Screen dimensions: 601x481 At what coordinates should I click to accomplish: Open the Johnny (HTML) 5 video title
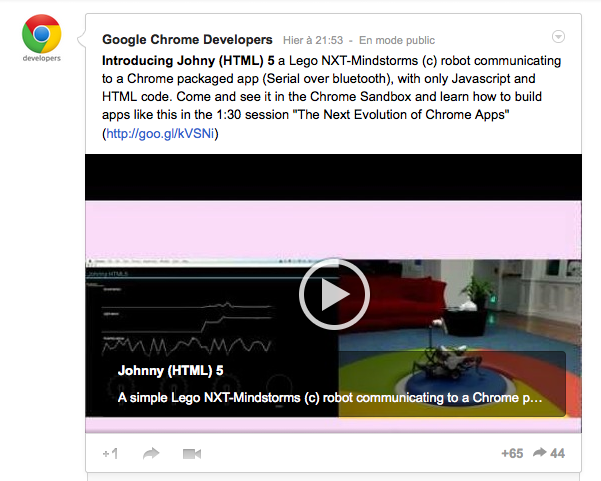[171, 371]
